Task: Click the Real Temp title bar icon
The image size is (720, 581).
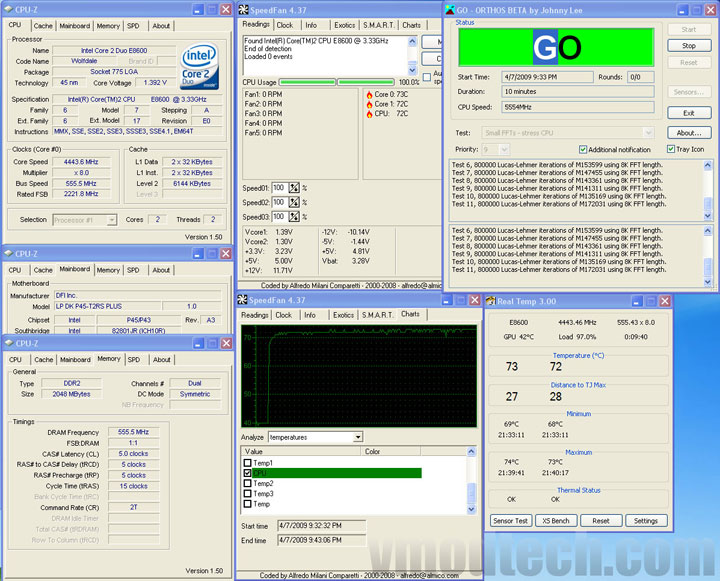Action: coord(491,301)
